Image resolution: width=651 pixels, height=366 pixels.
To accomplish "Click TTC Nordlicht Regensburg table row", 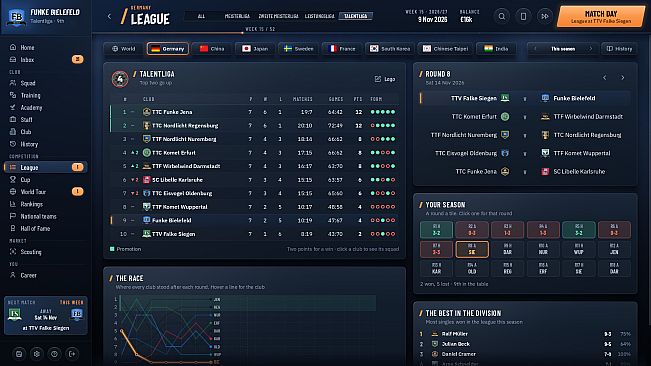I will coord(255,125).
